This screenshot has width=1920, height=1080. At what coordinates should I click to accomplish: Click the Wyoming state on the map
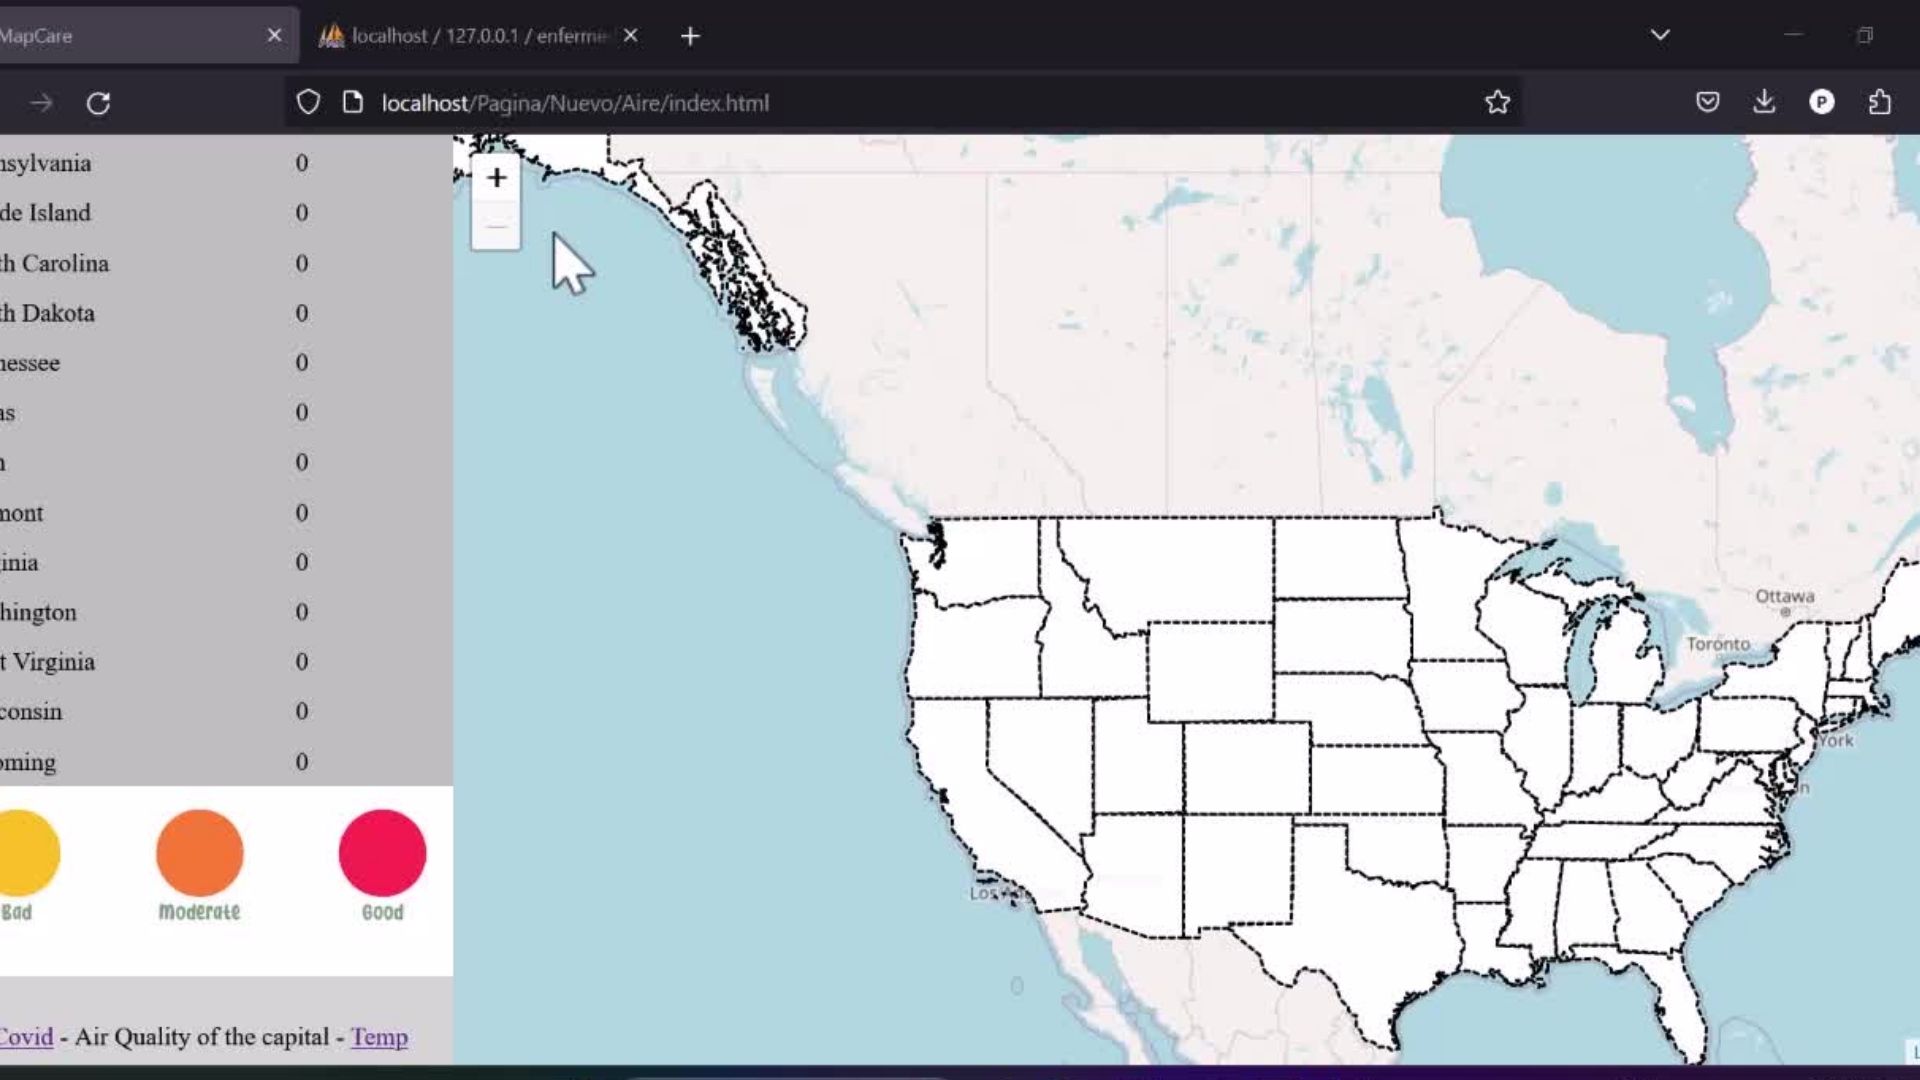pyautogui.click(x=1210, y=670)
